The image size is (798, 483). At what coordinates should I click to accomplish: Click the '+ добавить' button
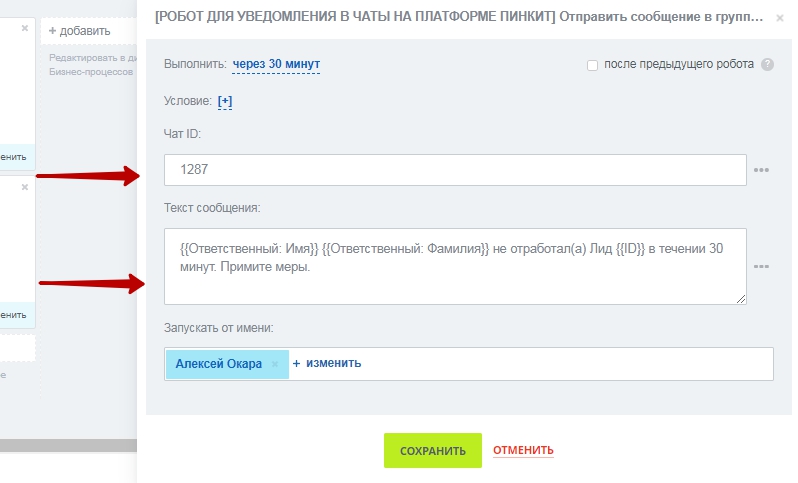point(80,32)
